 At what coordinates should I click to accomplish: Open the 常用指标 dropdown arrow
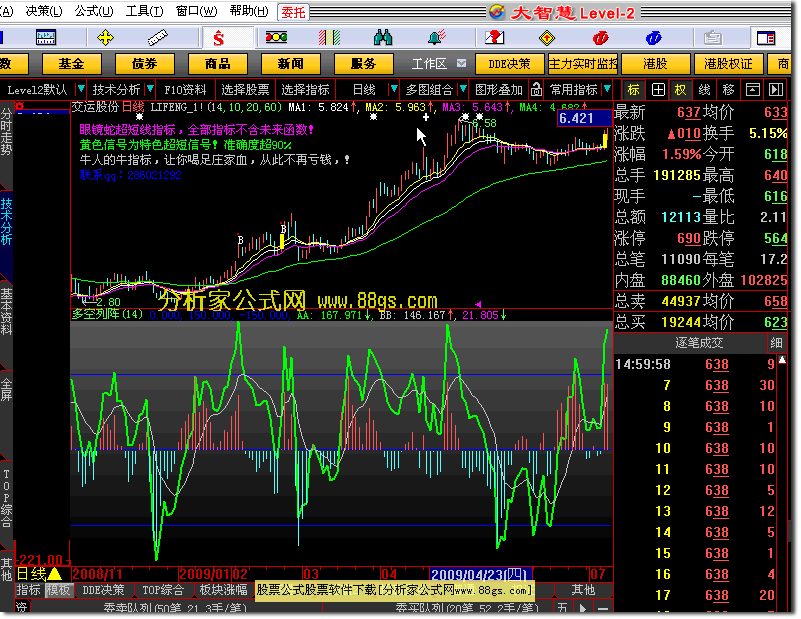(x=607, y=89)
